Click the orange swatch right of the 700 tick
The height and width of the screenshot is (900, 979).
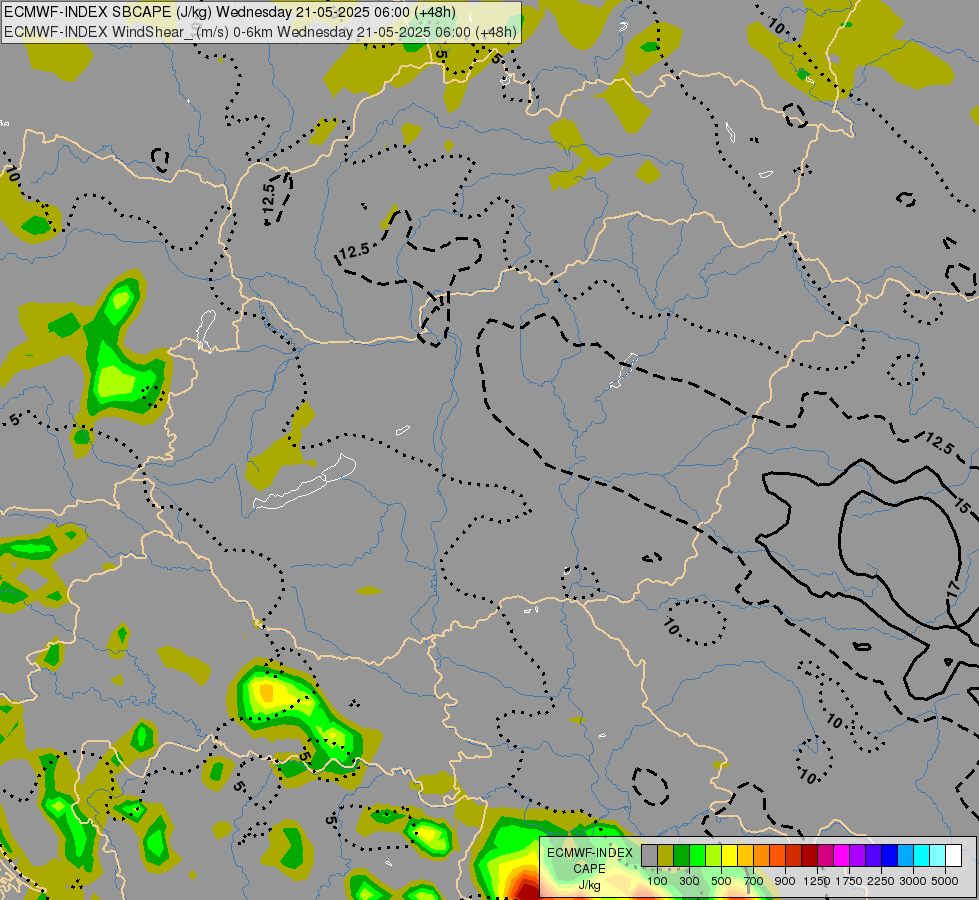pos(761,855)
